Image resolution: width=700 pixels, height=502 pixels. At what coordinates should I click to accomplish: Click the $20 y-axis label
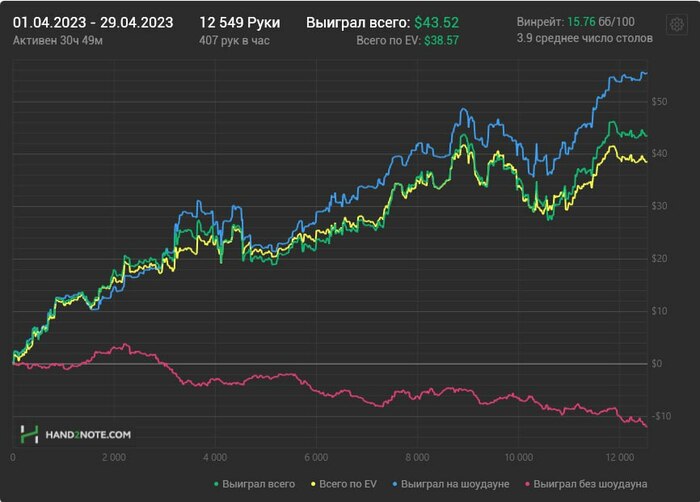[x=659, y=259]
